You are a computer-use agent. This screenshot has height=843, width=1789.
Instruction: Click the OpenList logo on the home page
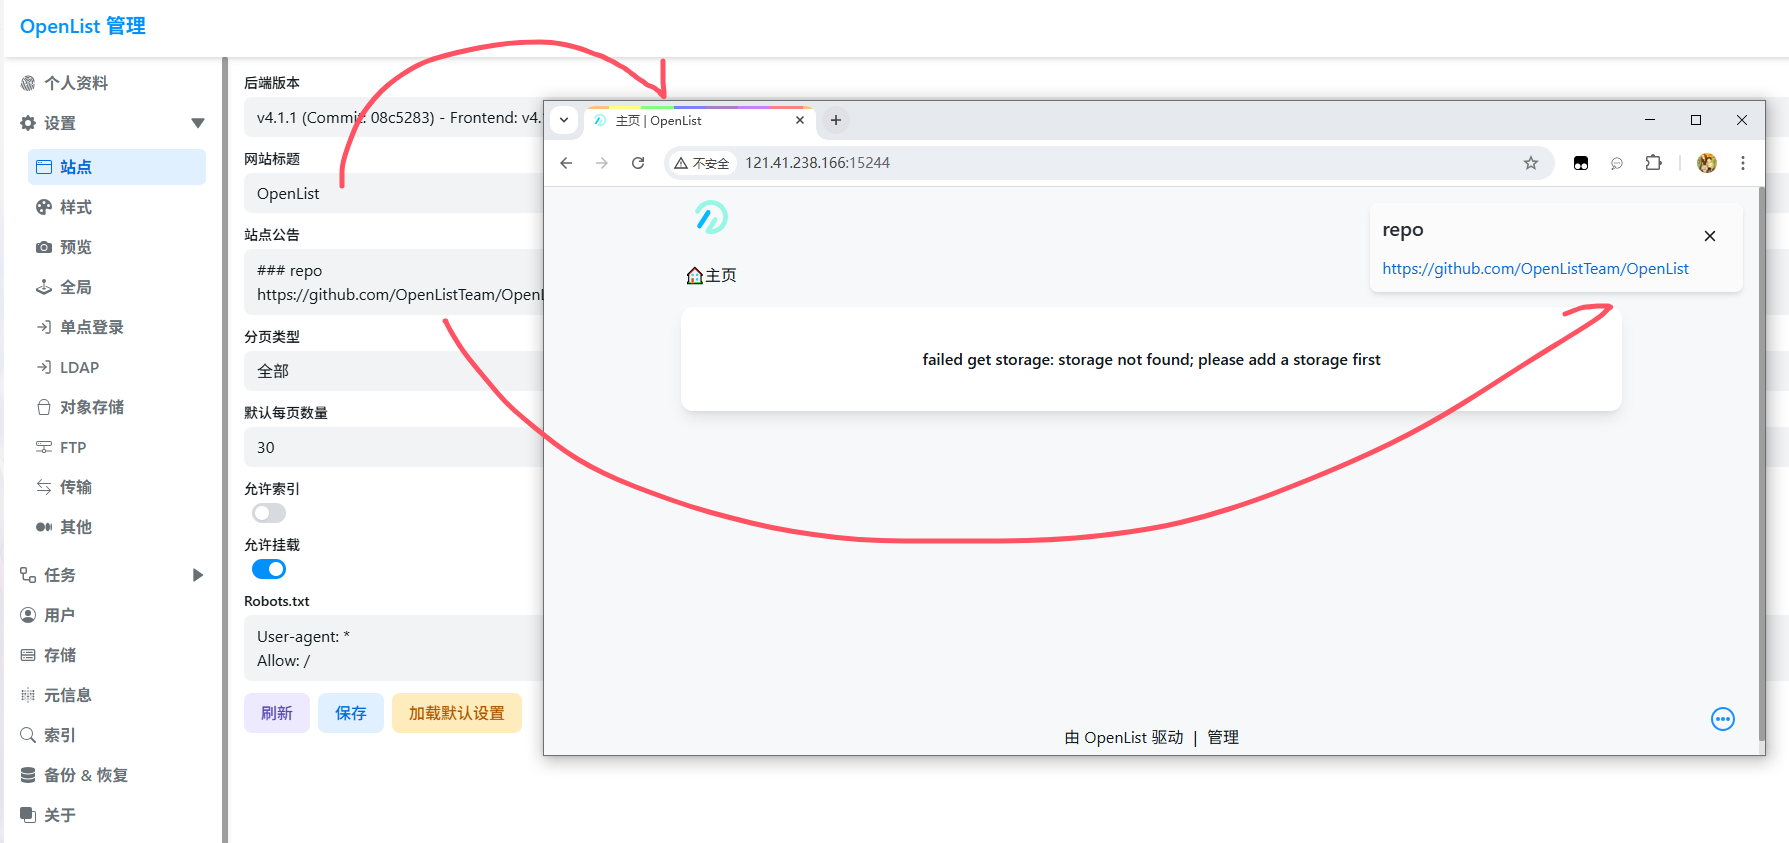(x=711, y=217)
